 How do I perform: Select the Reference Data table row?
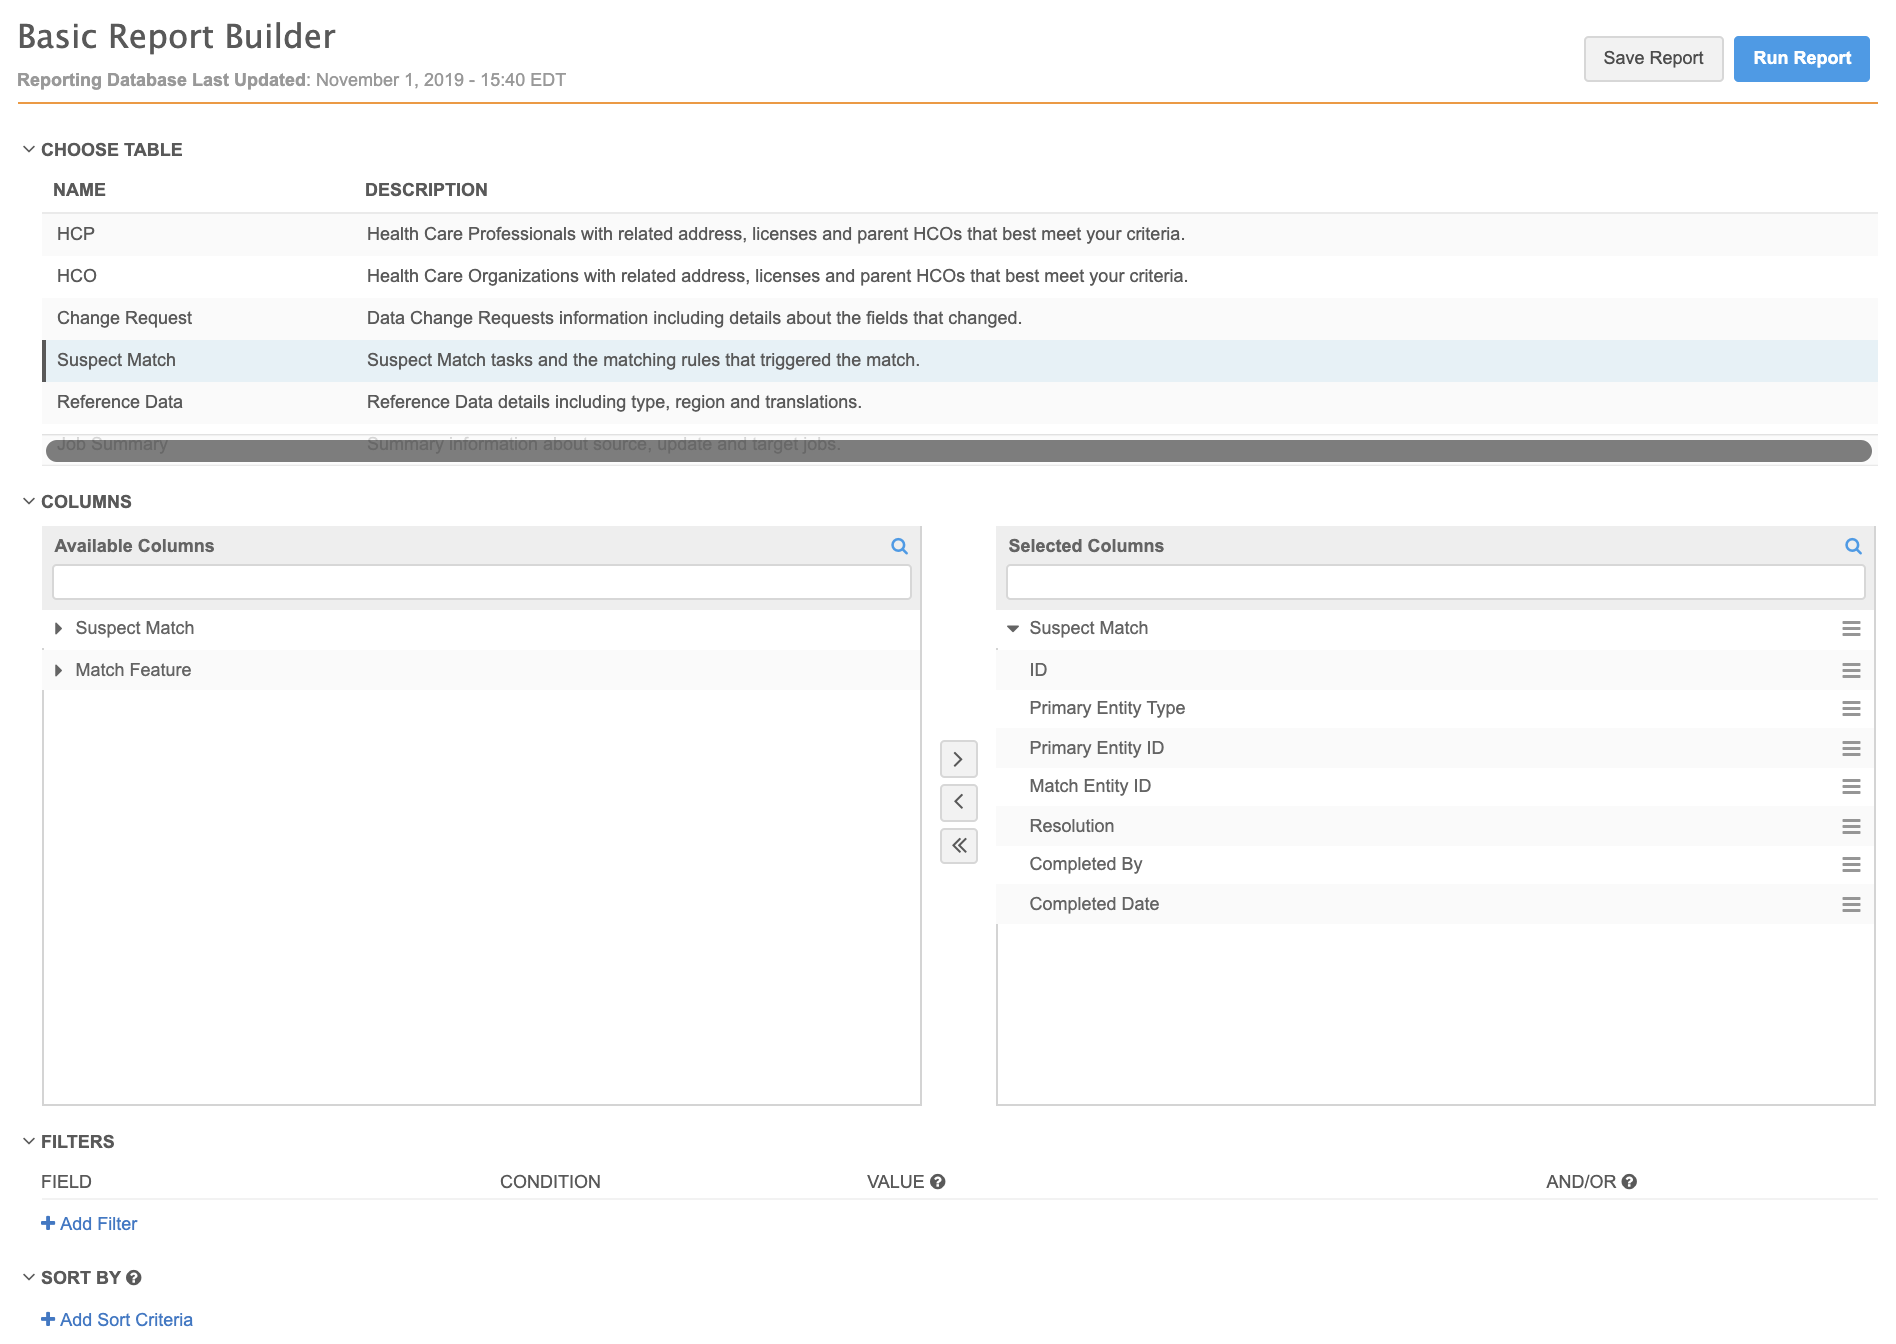[x=119, y=402]
